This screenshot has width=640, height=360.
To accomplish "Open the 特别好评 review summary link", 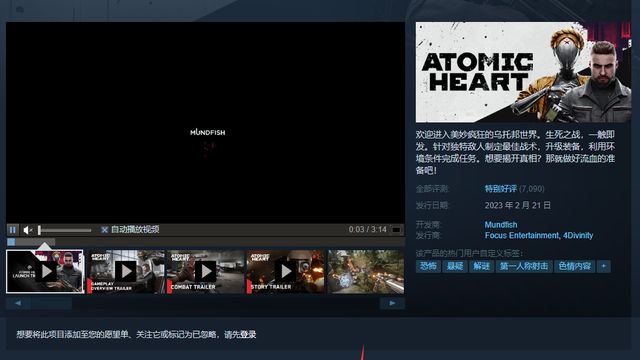I will coord(501,189).
